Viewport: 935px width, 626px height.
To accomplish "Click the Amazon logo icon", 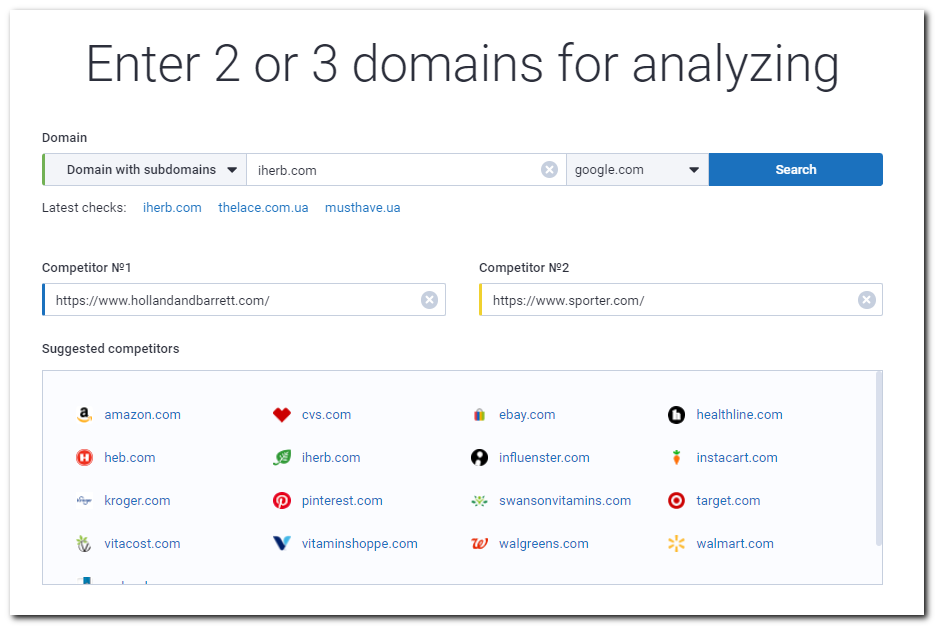I will 84,414.
